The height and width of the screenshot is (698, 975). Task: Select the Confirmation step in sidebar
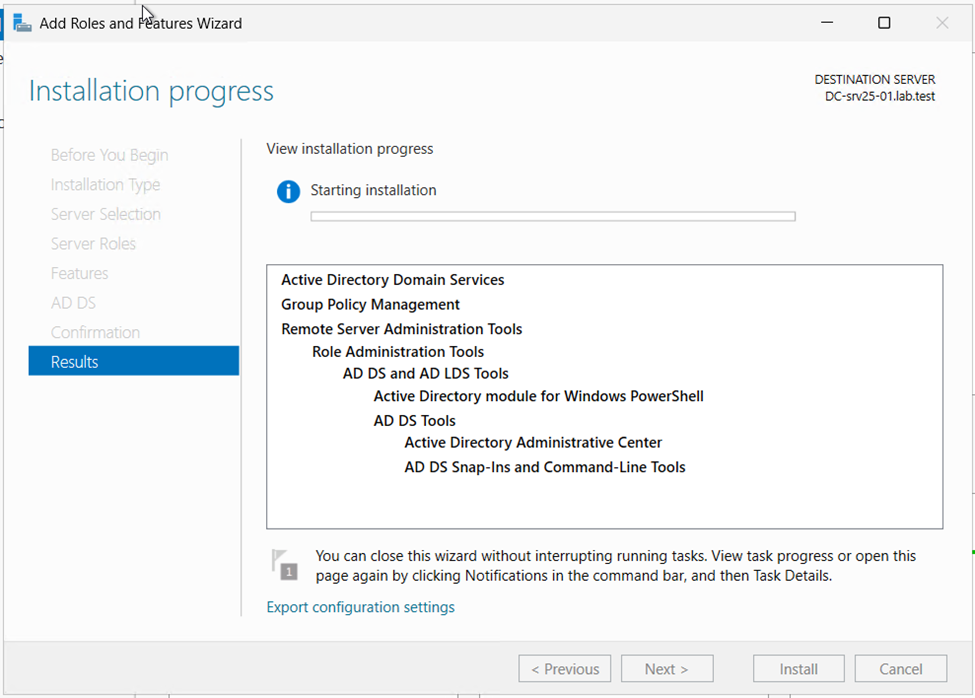95,332
